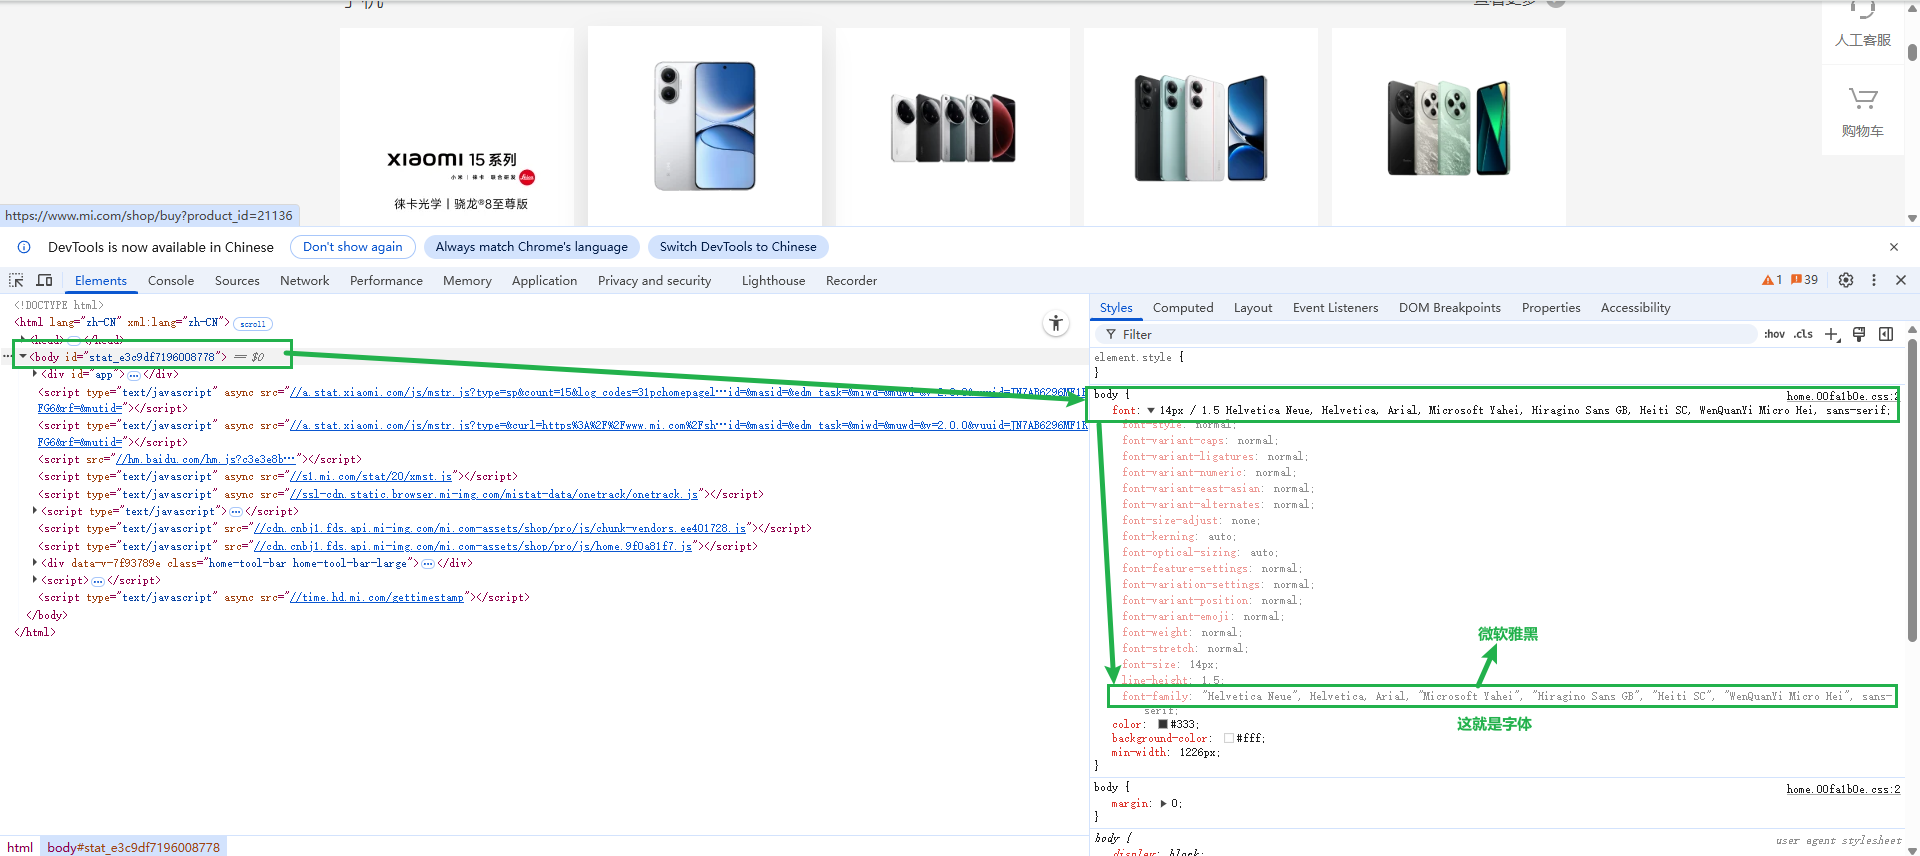Open the chunk-vendors.ee401728.js script link
Screen dimensions: 1920x856
click(x=501, y=528)
